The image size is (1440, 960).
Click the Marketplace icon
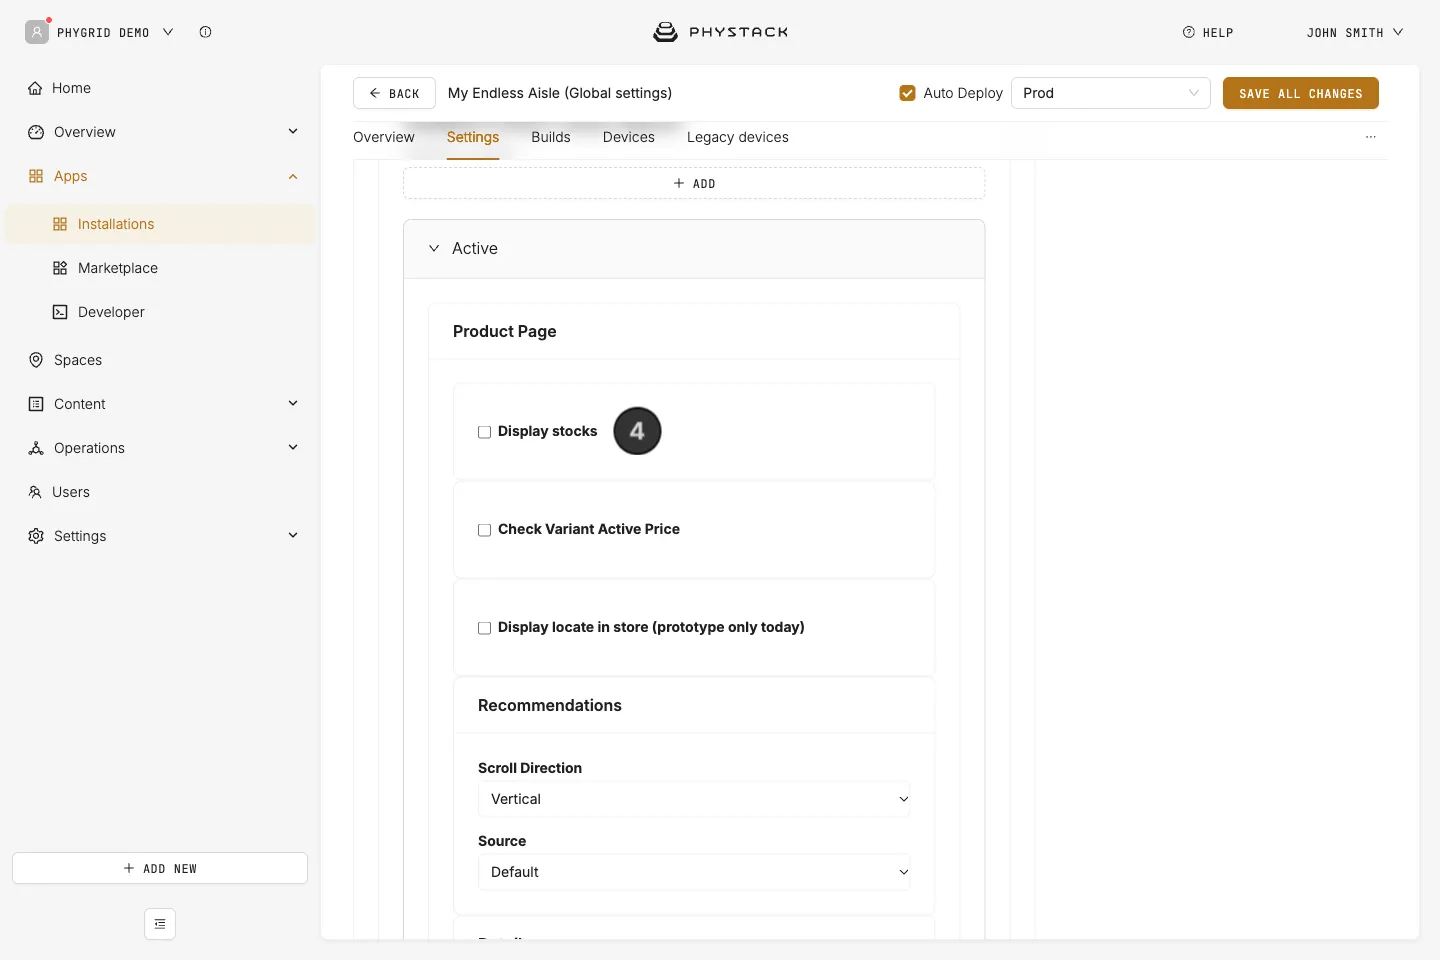tap(60, 268)
